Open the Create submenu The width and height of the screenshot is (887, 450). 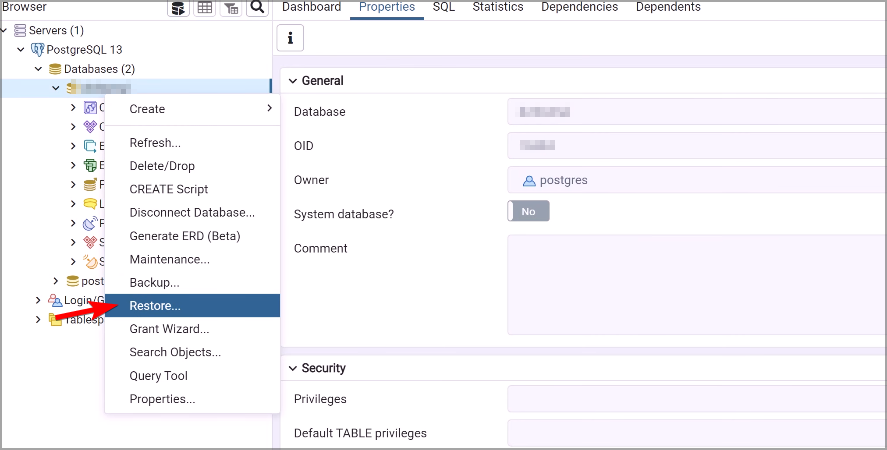pyautogui.click(x=192, y=109)
